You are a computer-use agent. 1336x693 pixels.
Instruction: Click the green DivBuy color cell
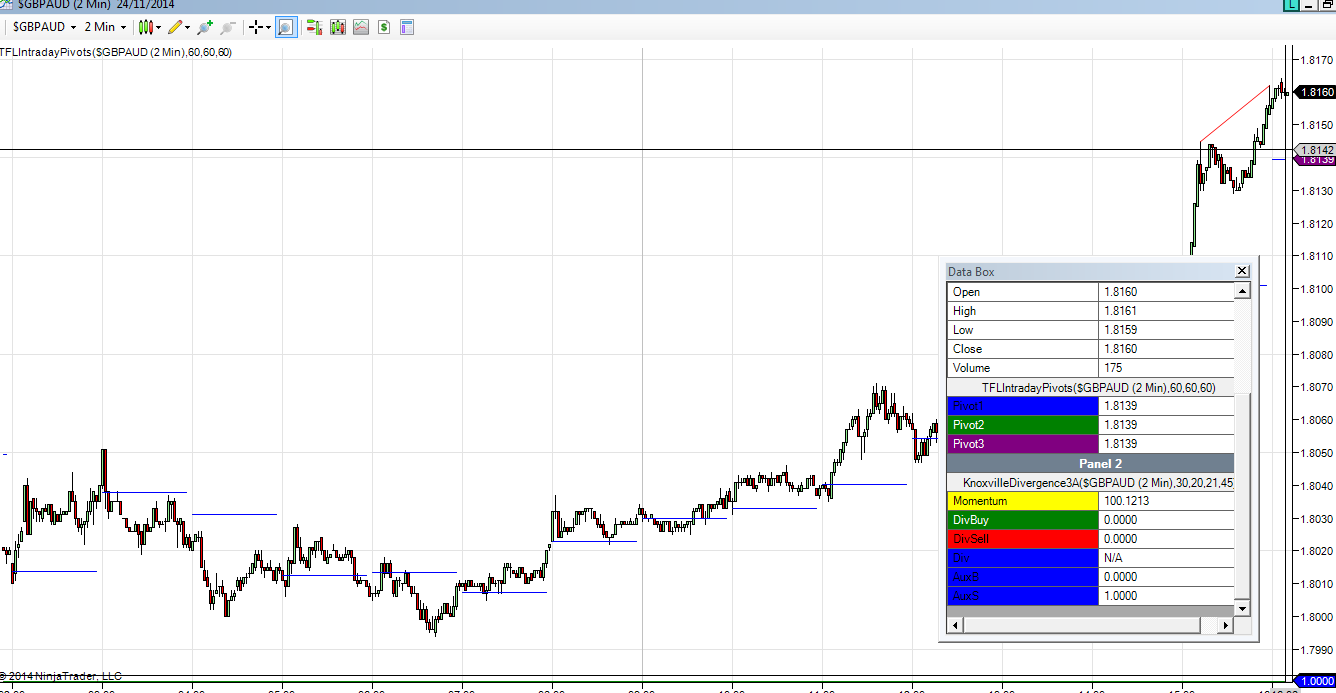(1022, 520)
